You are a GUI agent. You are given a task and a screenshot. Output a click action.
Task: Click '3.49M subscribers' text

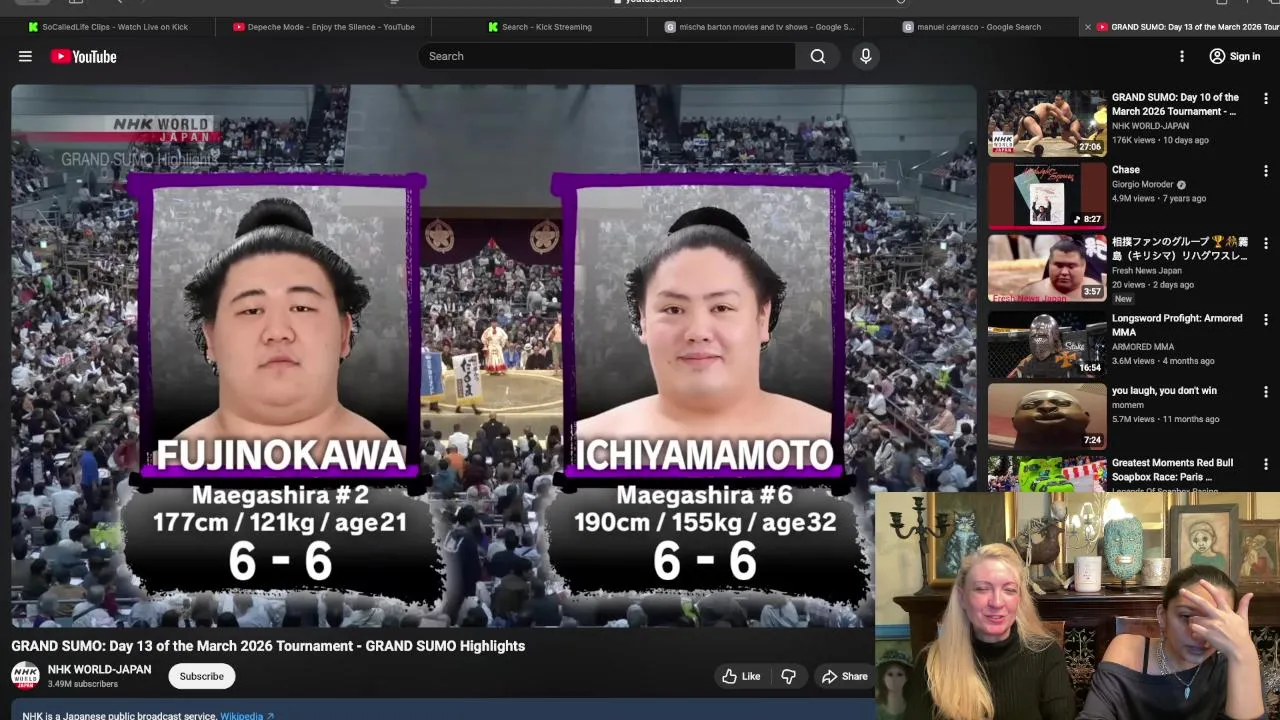pos(83,684)
